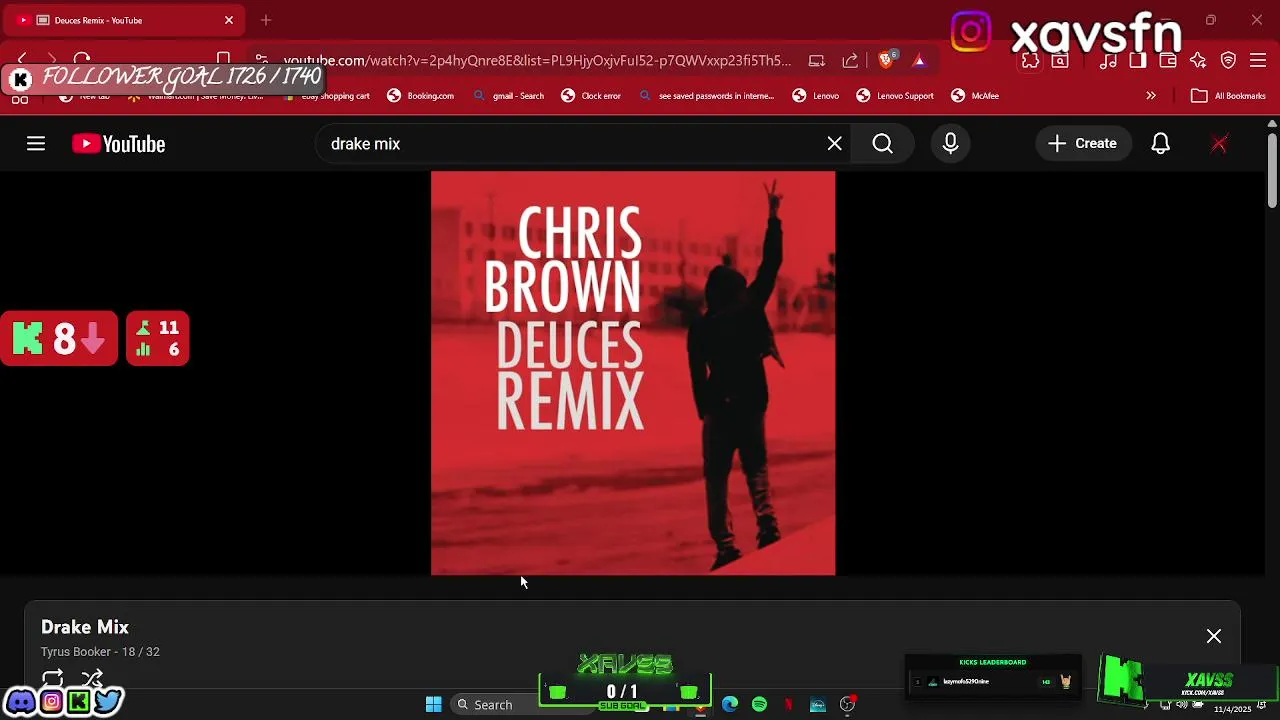Click the Tyrus Booker playlist author
Image resolution: width=1280 pixels, height=720 pixels.
[75, 652]
